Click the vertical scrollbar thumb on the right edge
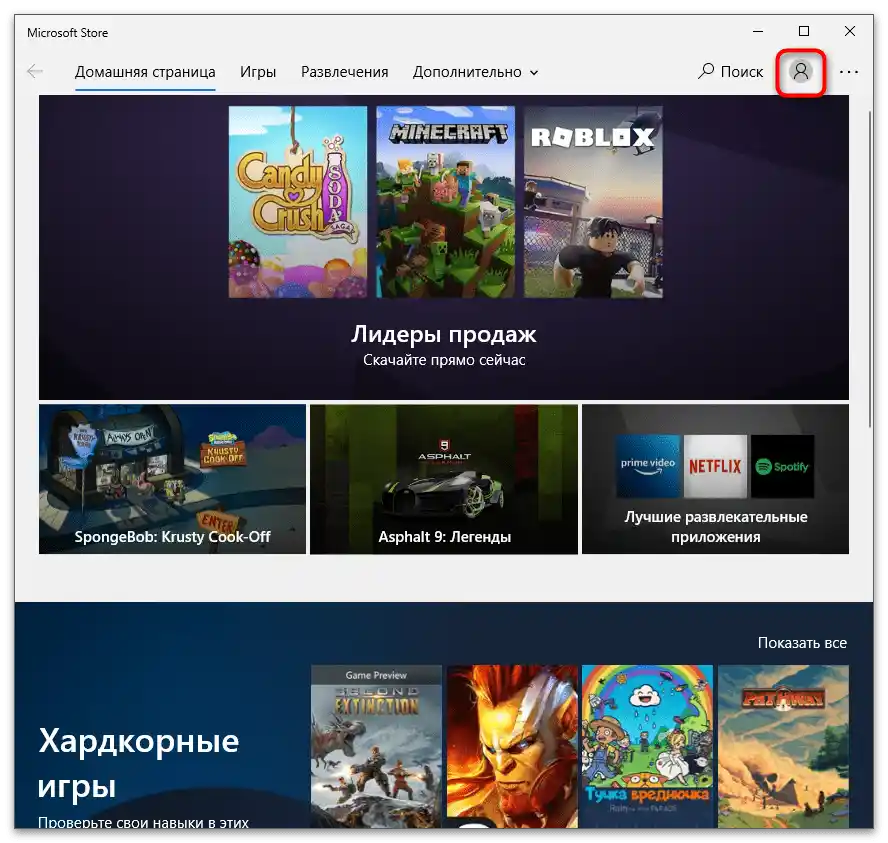This screenshot has height=843, width=888. [870, 269]
